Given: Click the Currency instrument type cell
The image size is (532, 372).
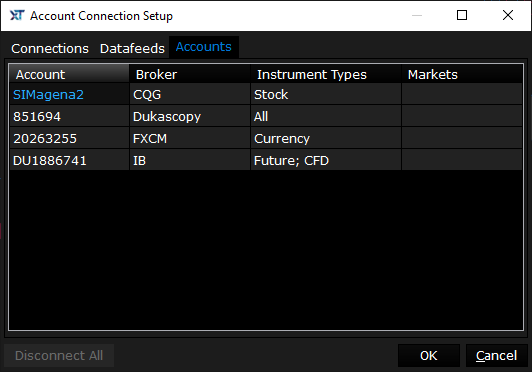Looking at the screenshot, I should (x=326, y=138).
